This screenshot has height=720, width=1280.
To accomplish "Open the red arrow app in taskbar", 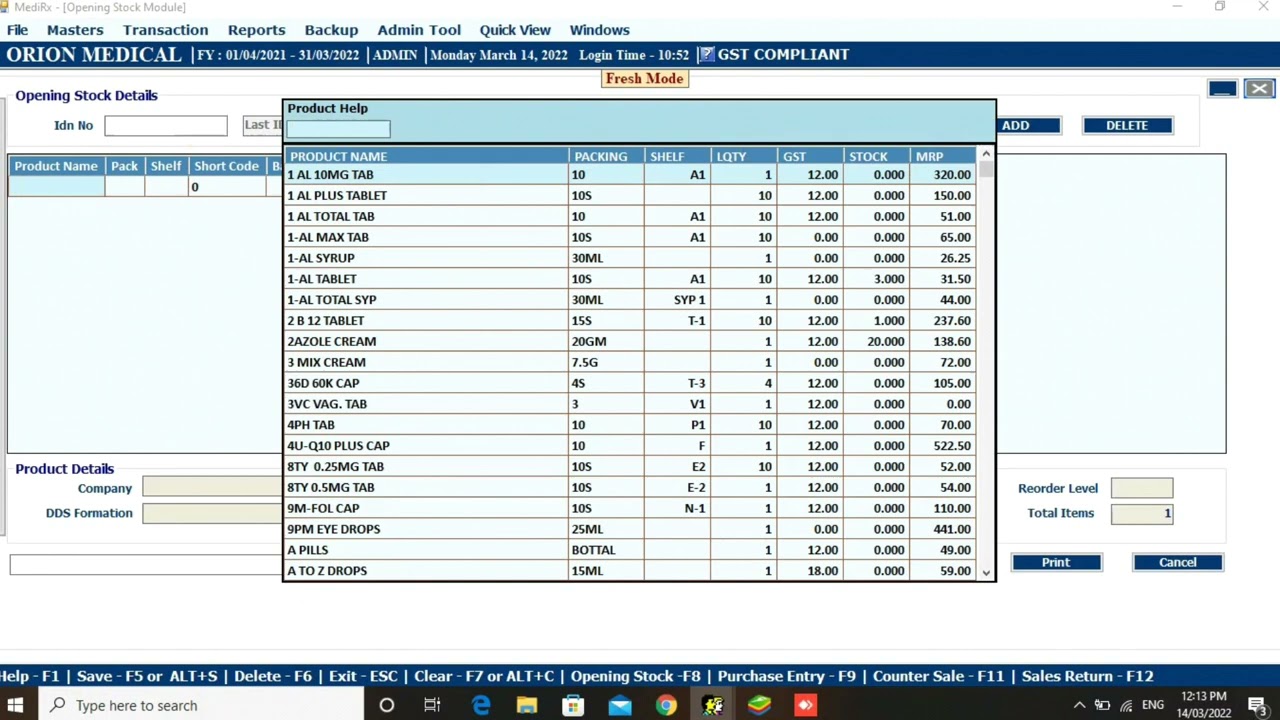I will [805, 705].
